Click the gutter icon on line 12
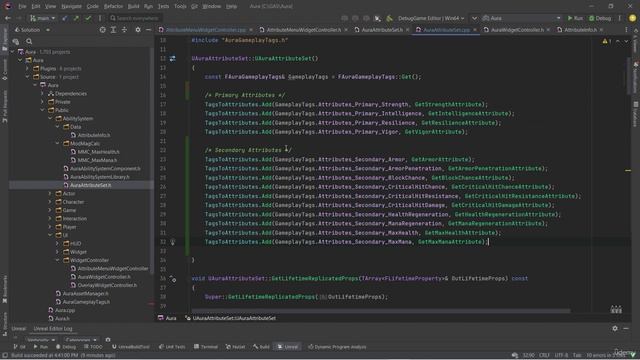The image size is (640, 360). 173,59
